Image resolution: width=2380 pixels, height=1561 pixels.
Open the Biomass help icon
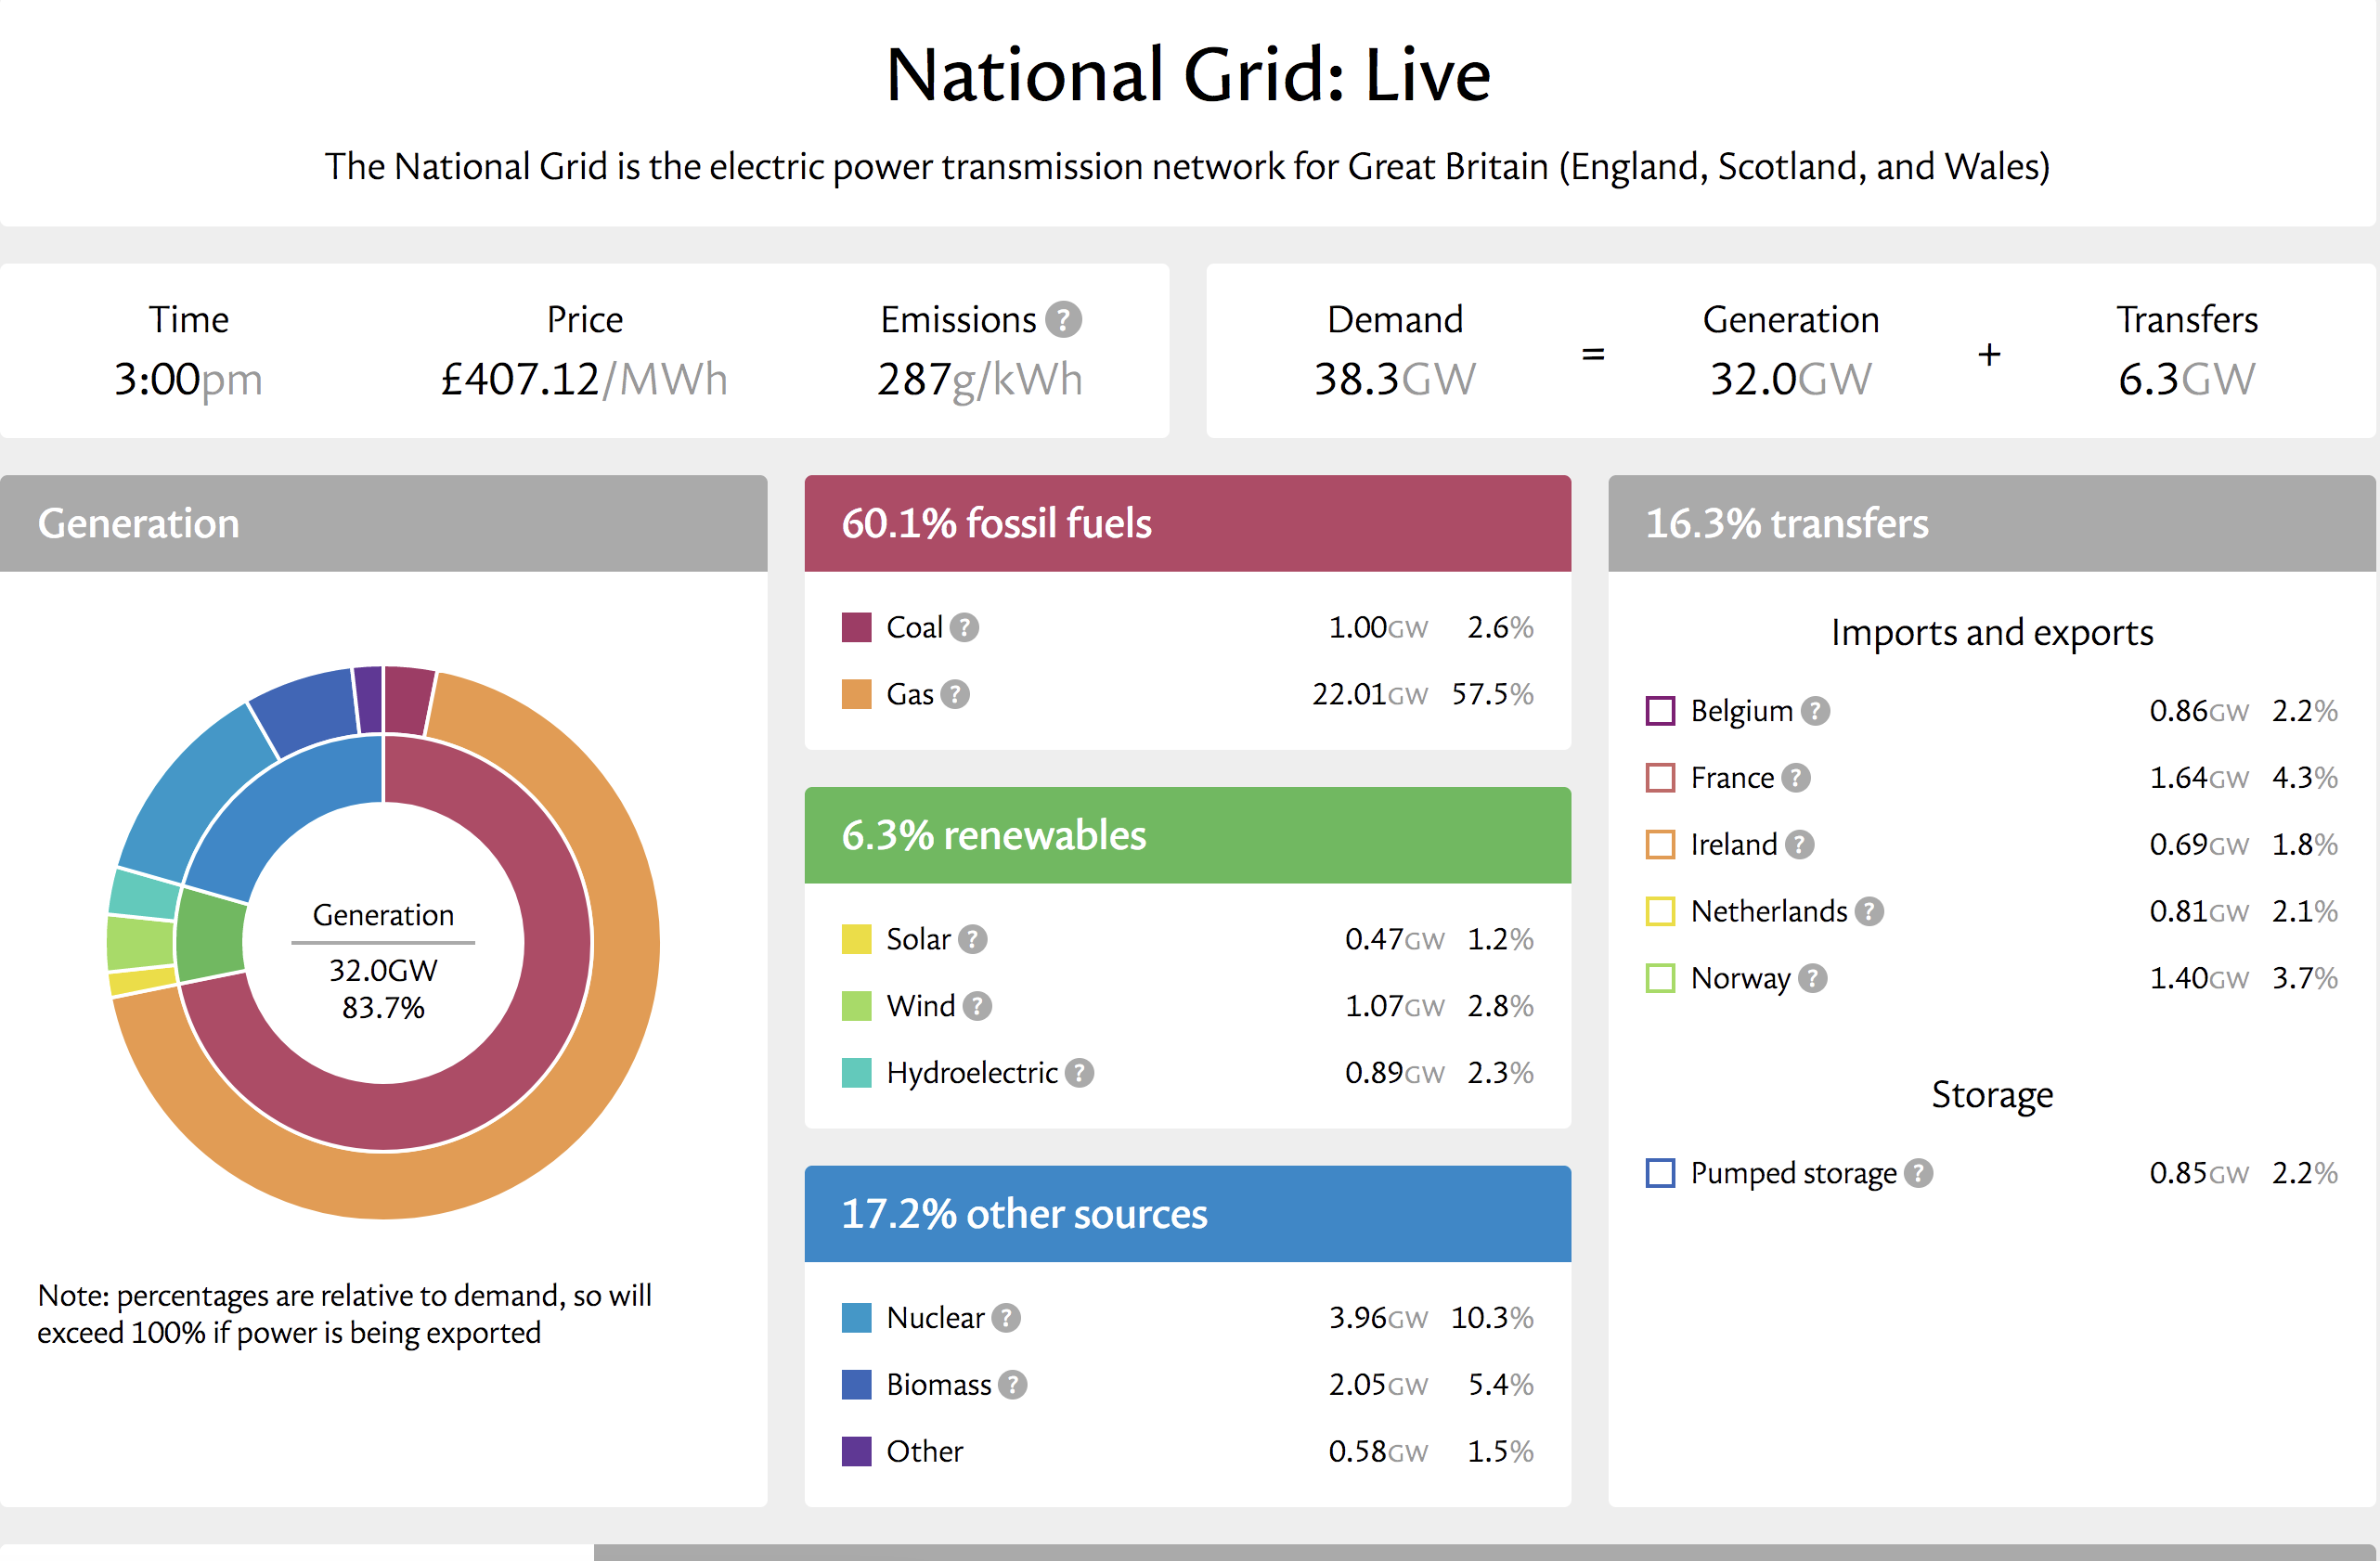pyautogui.click(x=1013, y=1385)
